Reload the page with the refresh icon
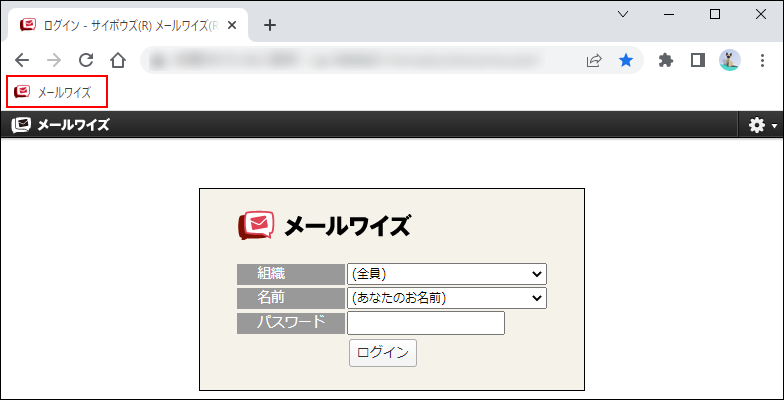The image size is (784, 400). pos(86,60)
